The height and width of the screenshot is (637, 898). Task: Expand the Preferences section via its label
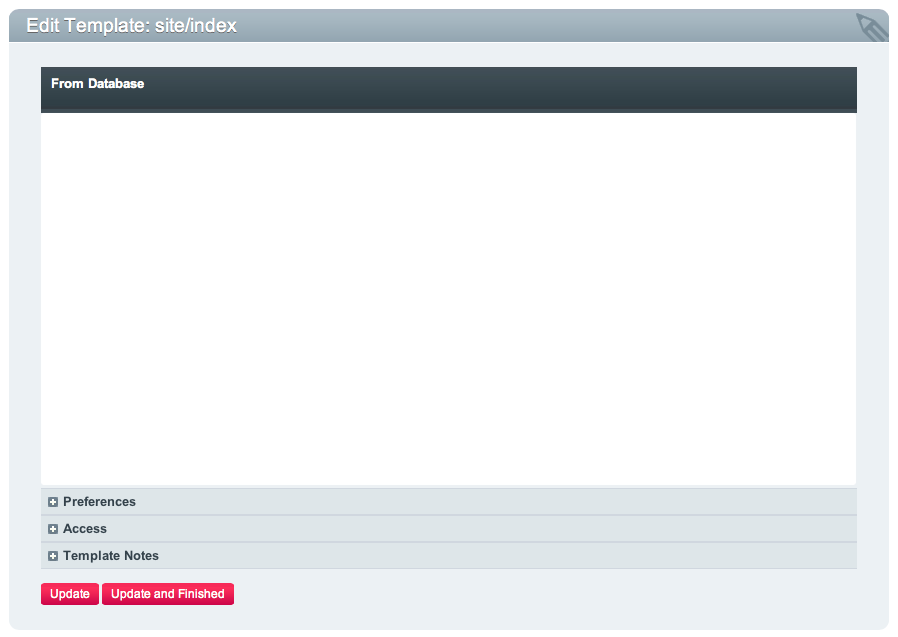[99, 502]
